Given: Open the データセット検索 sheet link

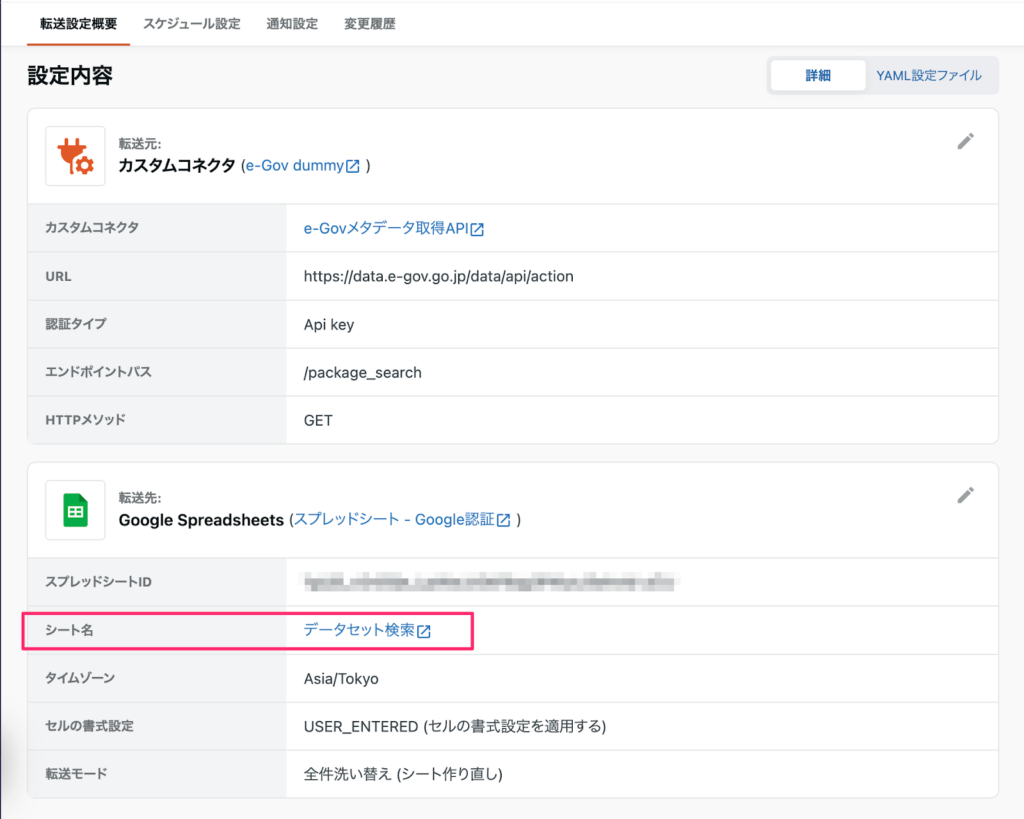Looking at the screenshot, I should coord(359,630).
